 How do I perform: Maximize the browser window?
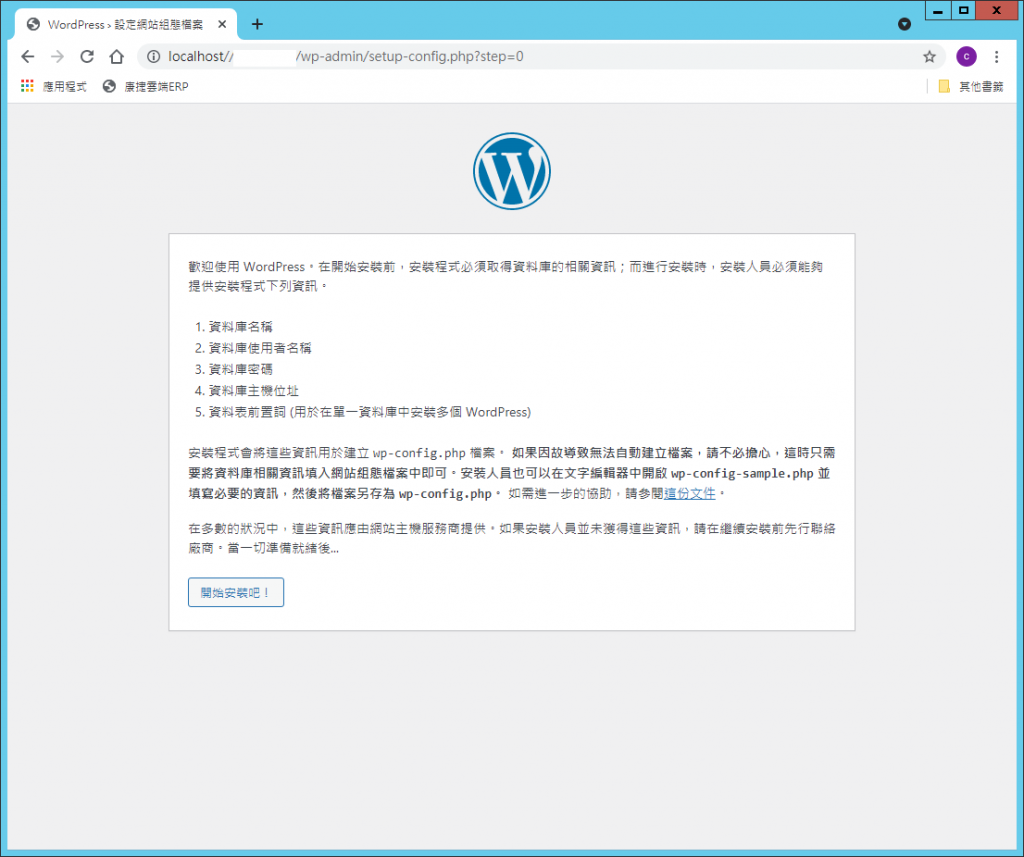(x=964, y=11)
